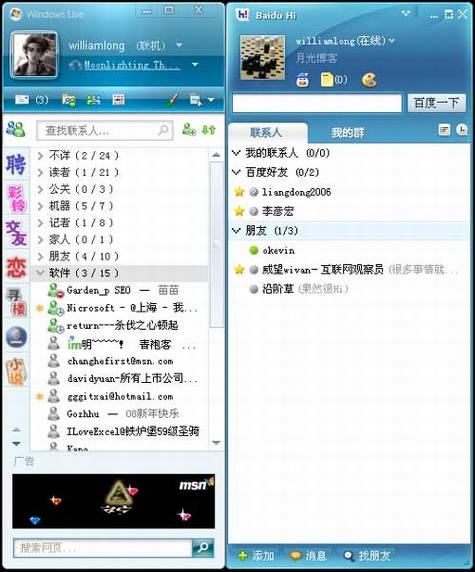Open the Baidu Hi online status dropdown
The height and width of the screenshot is (572, 475).
(392, 40)
